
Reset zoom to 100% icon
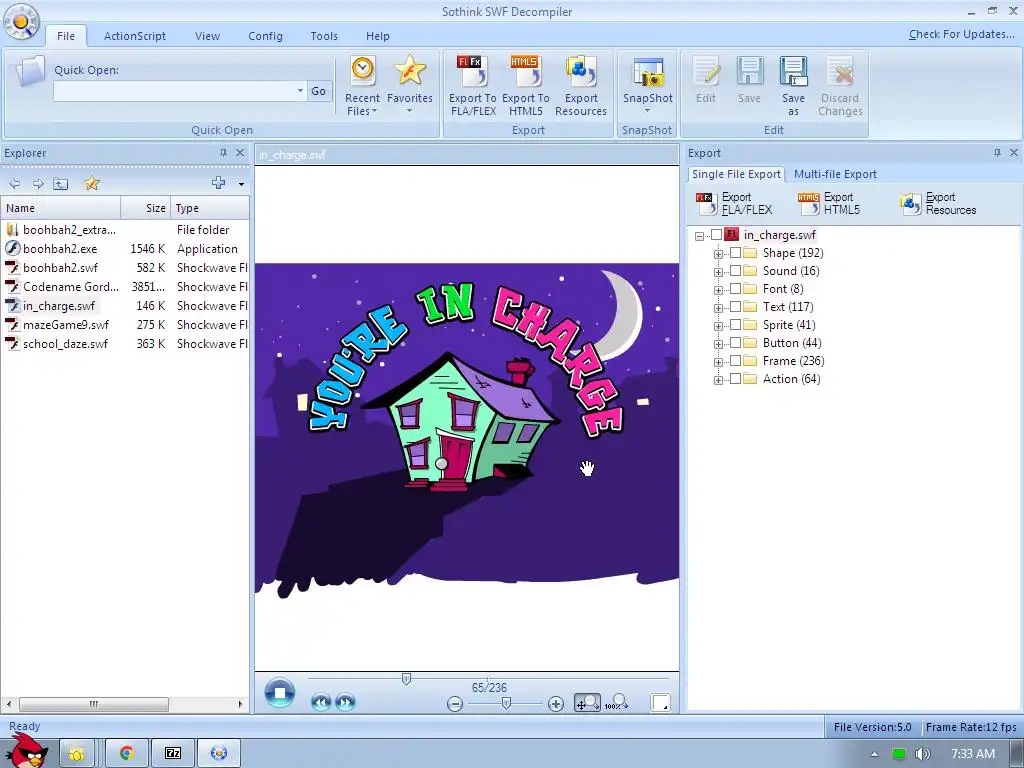click(x=616, y=703)
